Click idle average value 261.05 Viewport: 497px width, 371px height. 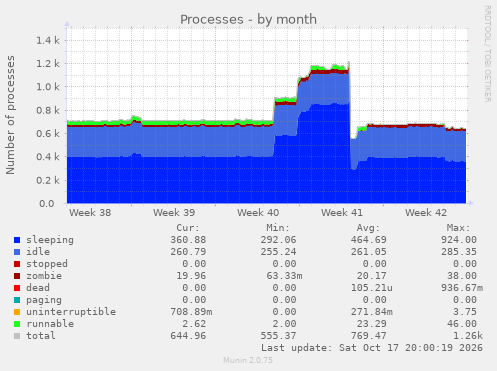(369, 252)
